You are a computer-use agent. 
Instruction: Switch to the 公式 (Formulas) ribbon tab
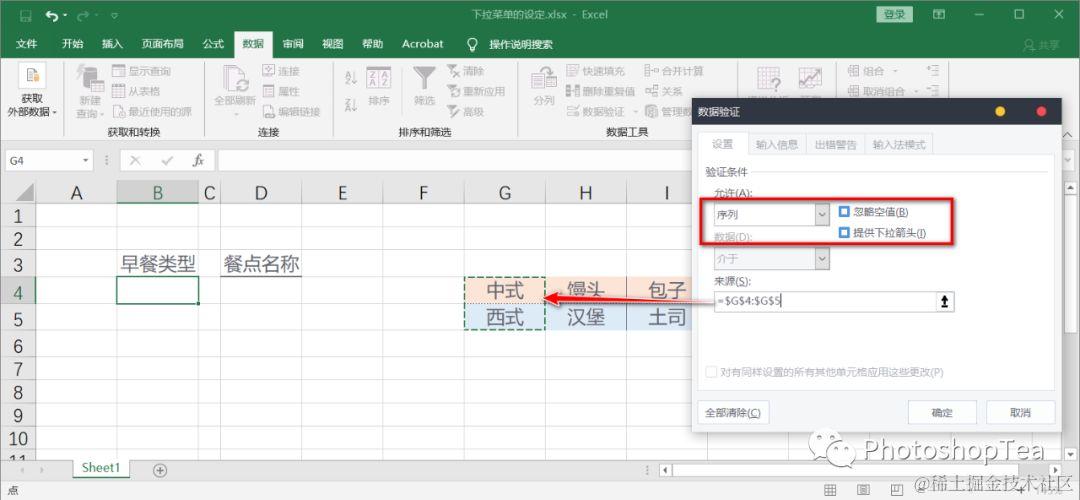coord(214,44)
